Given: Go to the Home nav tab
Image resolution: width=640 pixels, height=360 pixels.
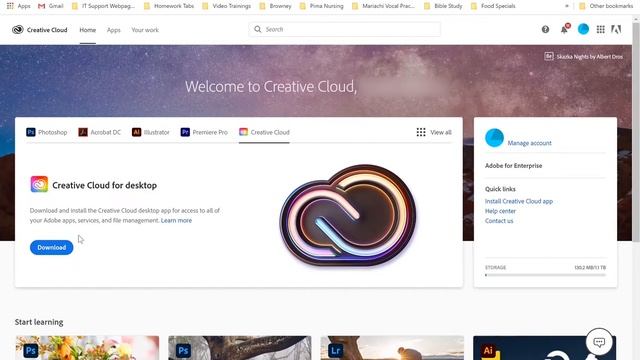Looking at the screenshot, I should pyautogui.click(x=87, y=30).
